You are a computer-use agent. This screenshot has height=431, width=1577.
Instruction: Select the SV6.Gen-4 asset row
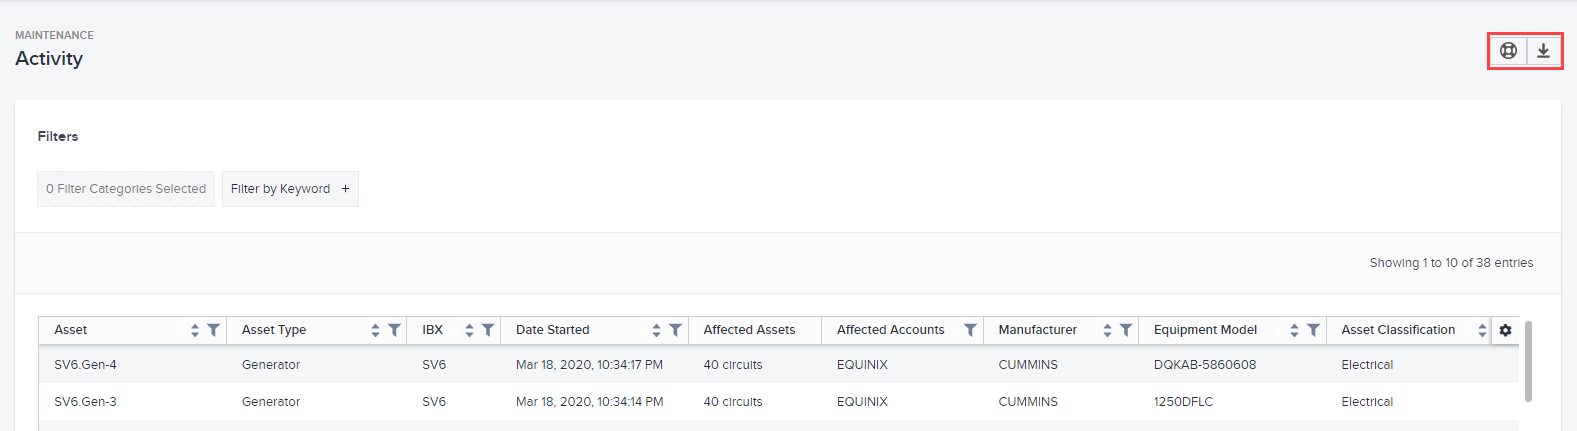(778, 365)
